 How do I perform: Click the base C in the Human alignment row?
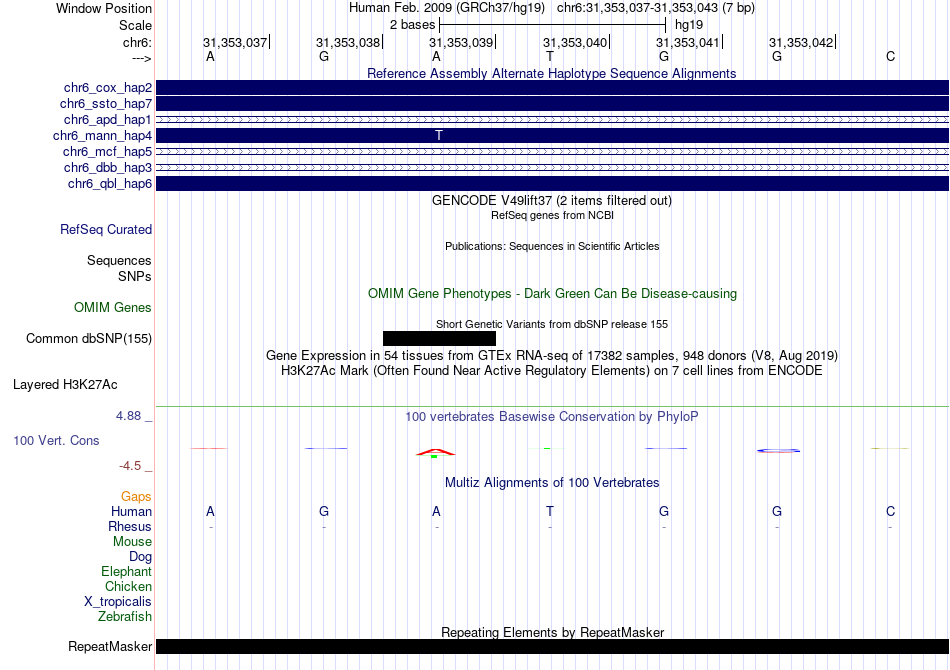[x=890, y=511]
